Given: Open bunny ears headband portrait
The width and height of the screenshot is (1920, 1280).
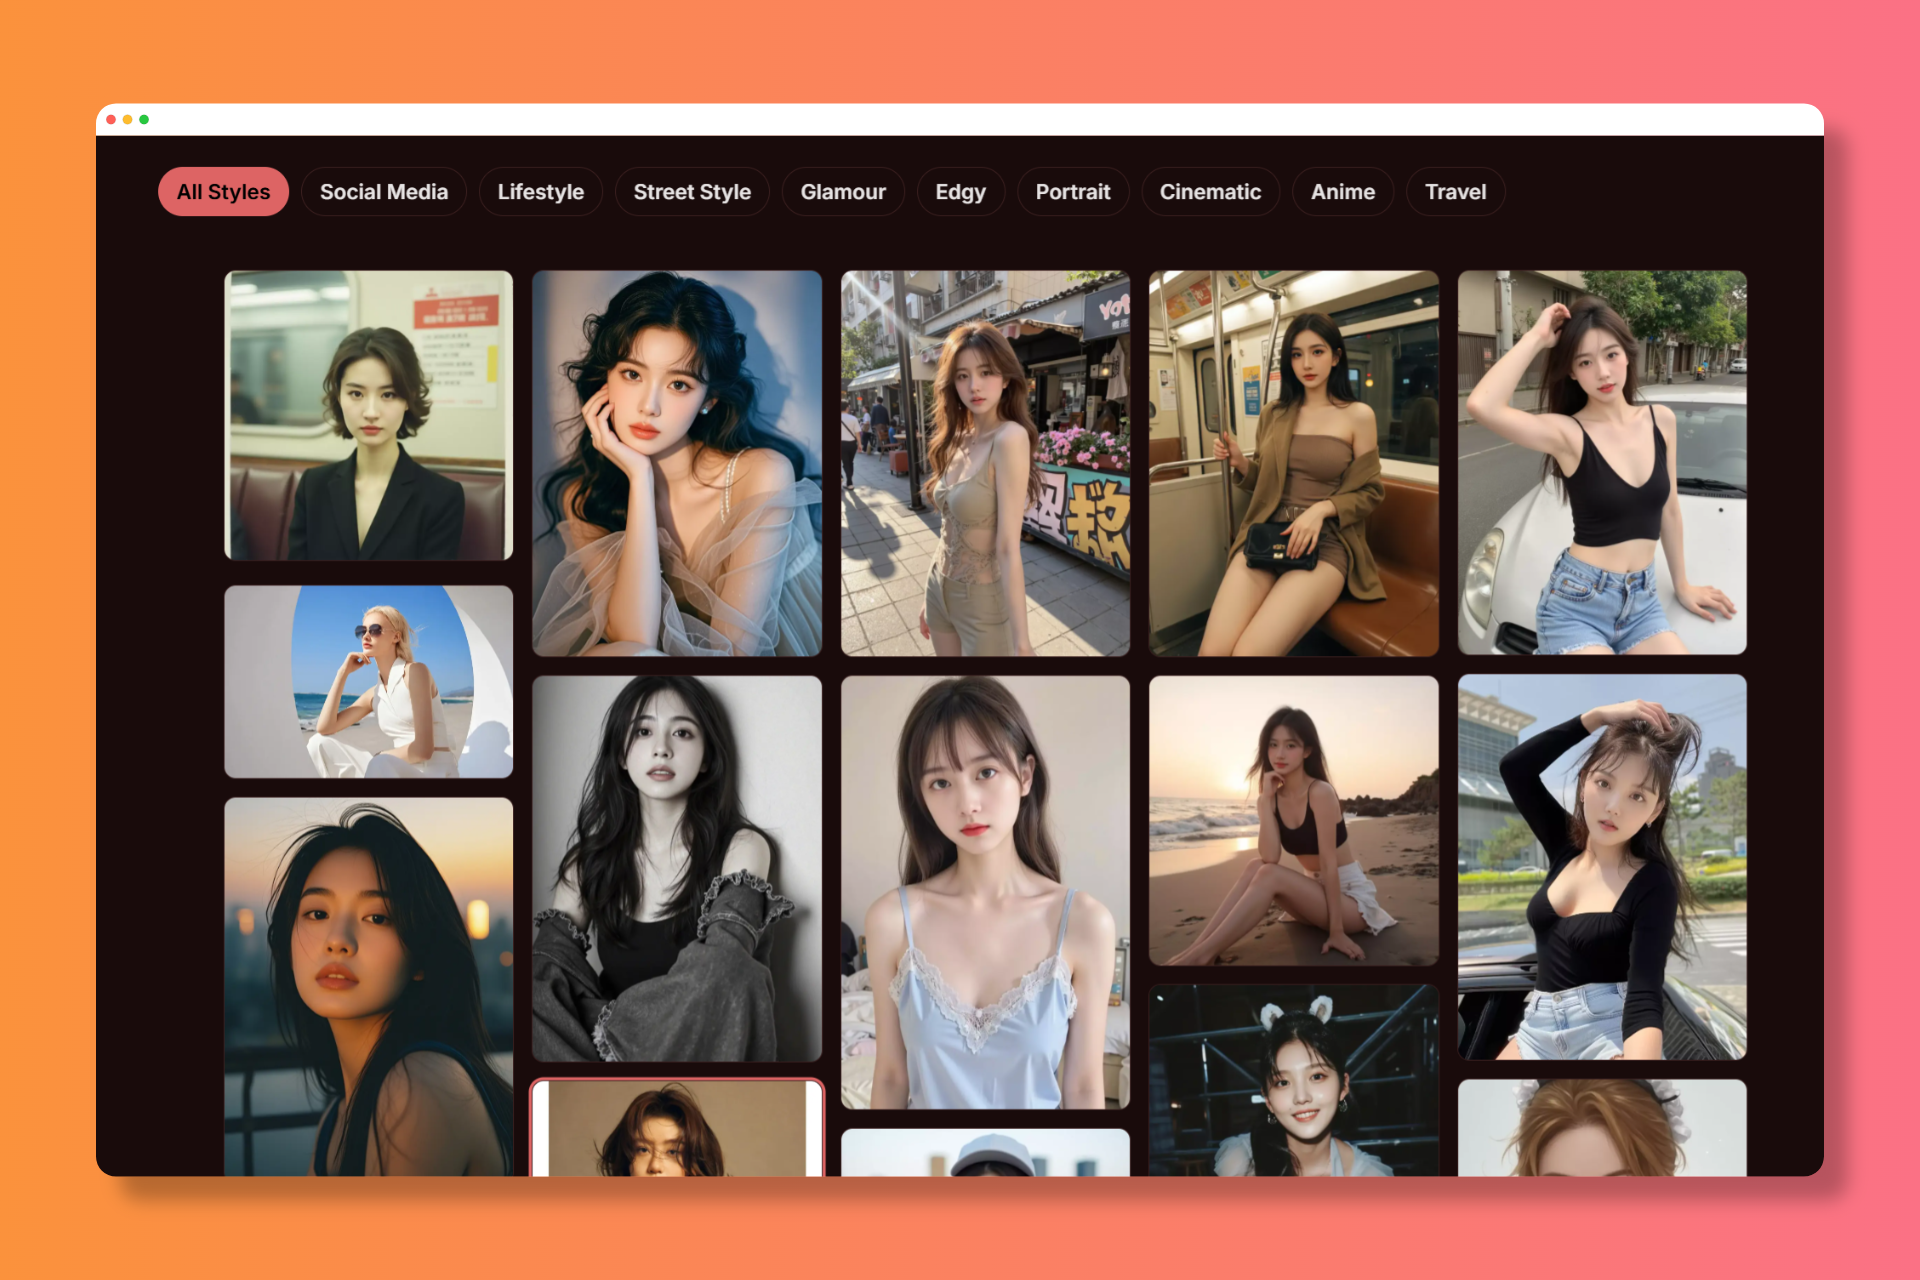Looking at the screenshot, I should click(1293, 1080).
